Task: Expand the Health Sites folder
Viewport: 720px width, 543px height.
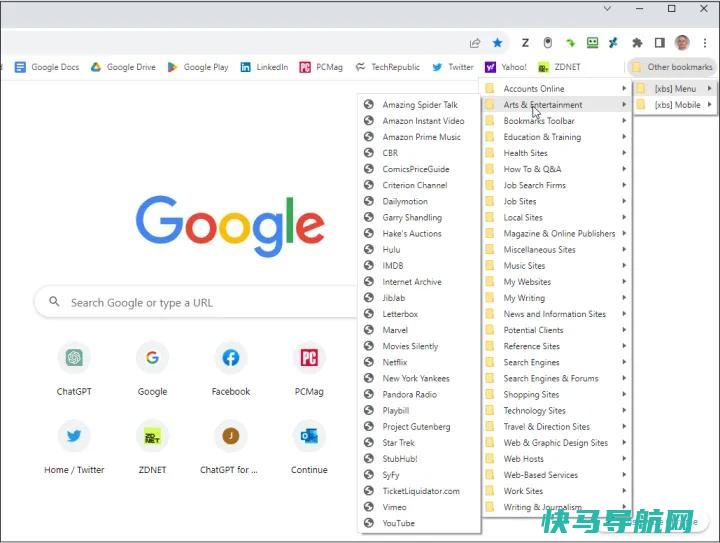Action: point(556,153)
